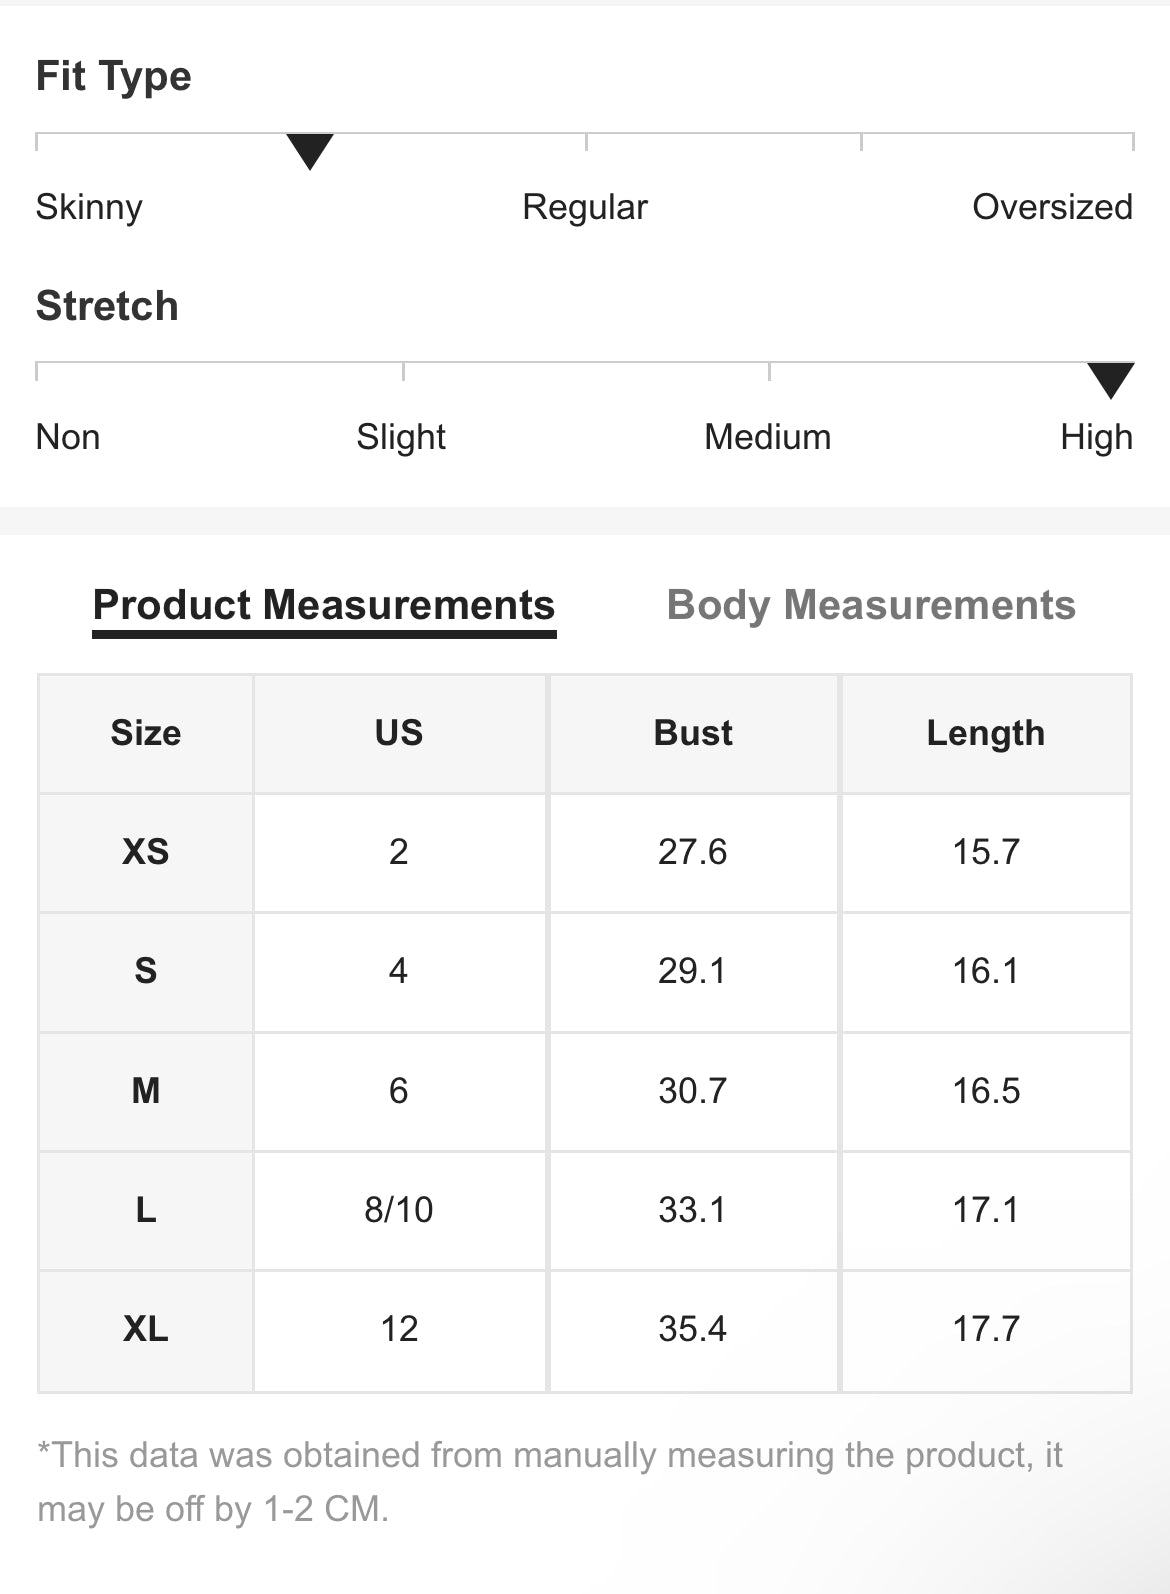Click the S size row label
This screenshot has width=1170, height=1594.
click(146, 971)
